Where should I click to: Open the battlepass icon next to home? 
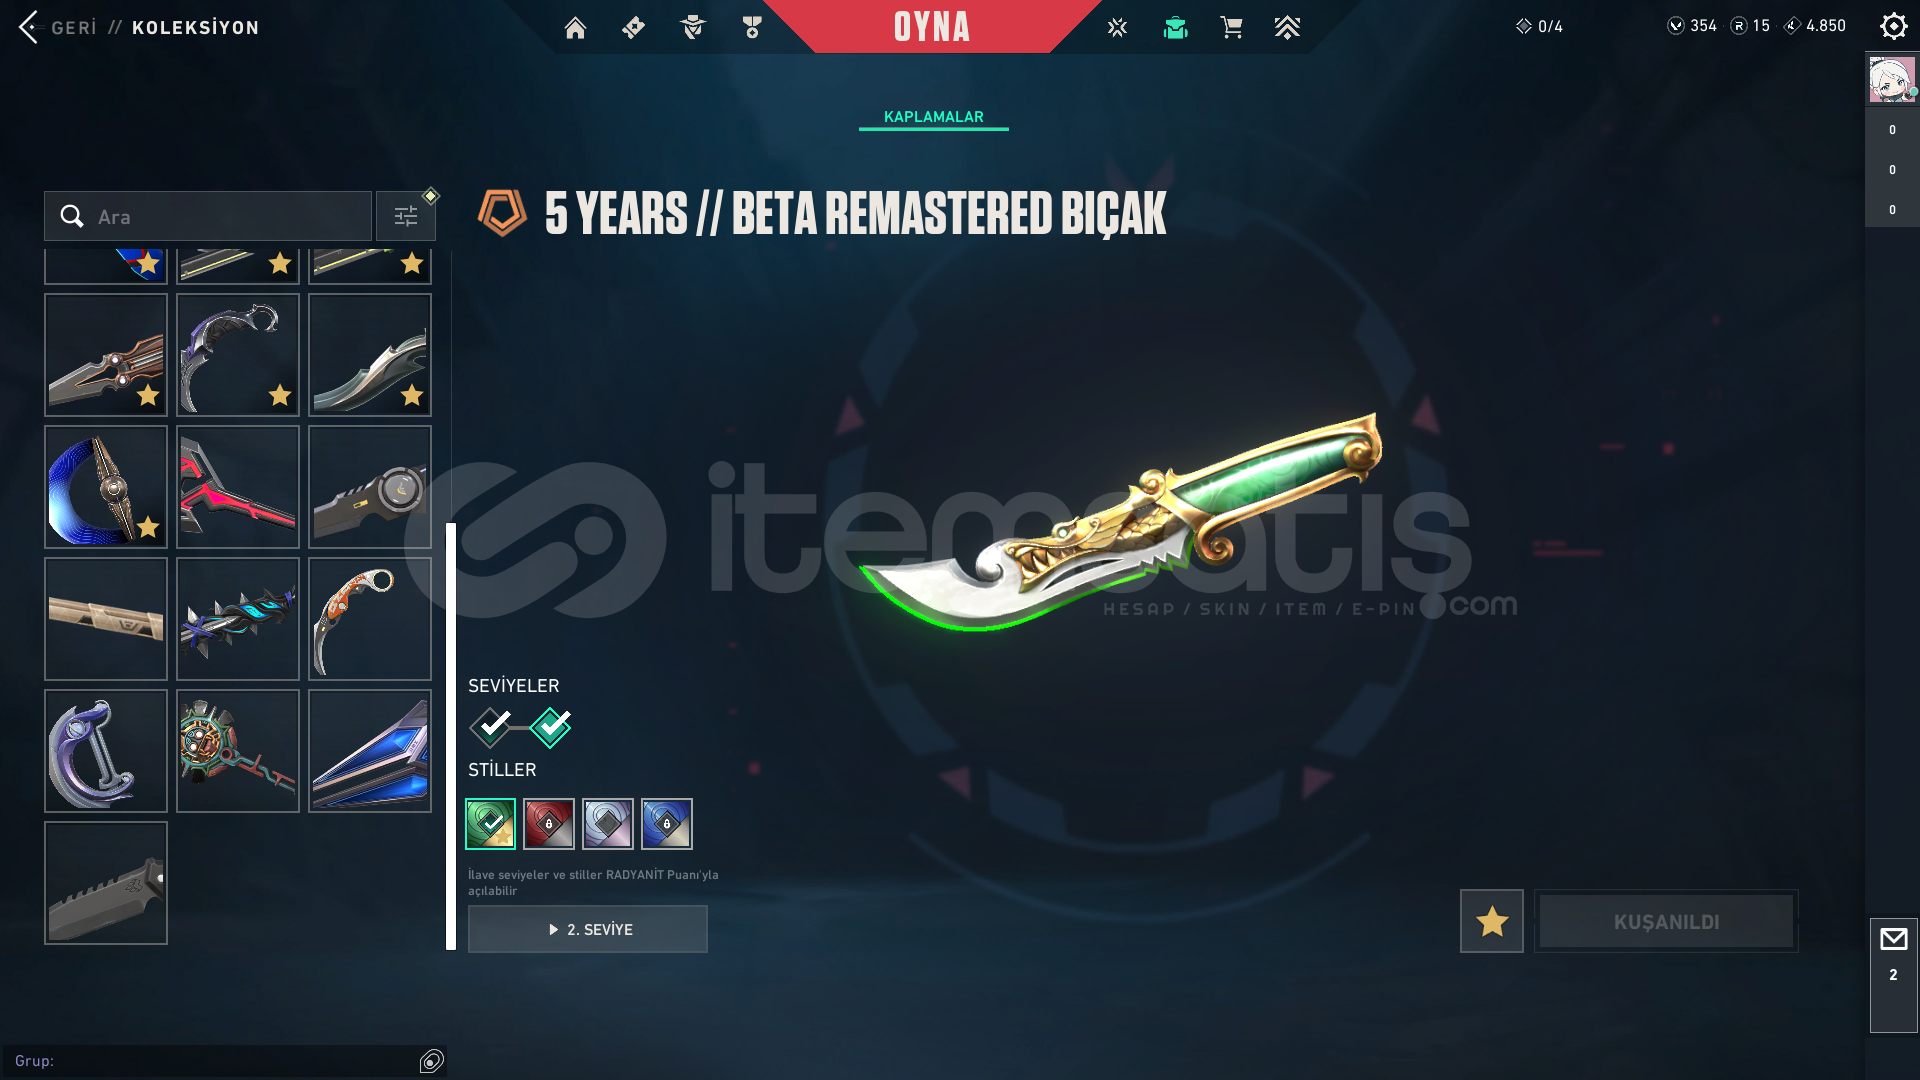coord(633,28)
